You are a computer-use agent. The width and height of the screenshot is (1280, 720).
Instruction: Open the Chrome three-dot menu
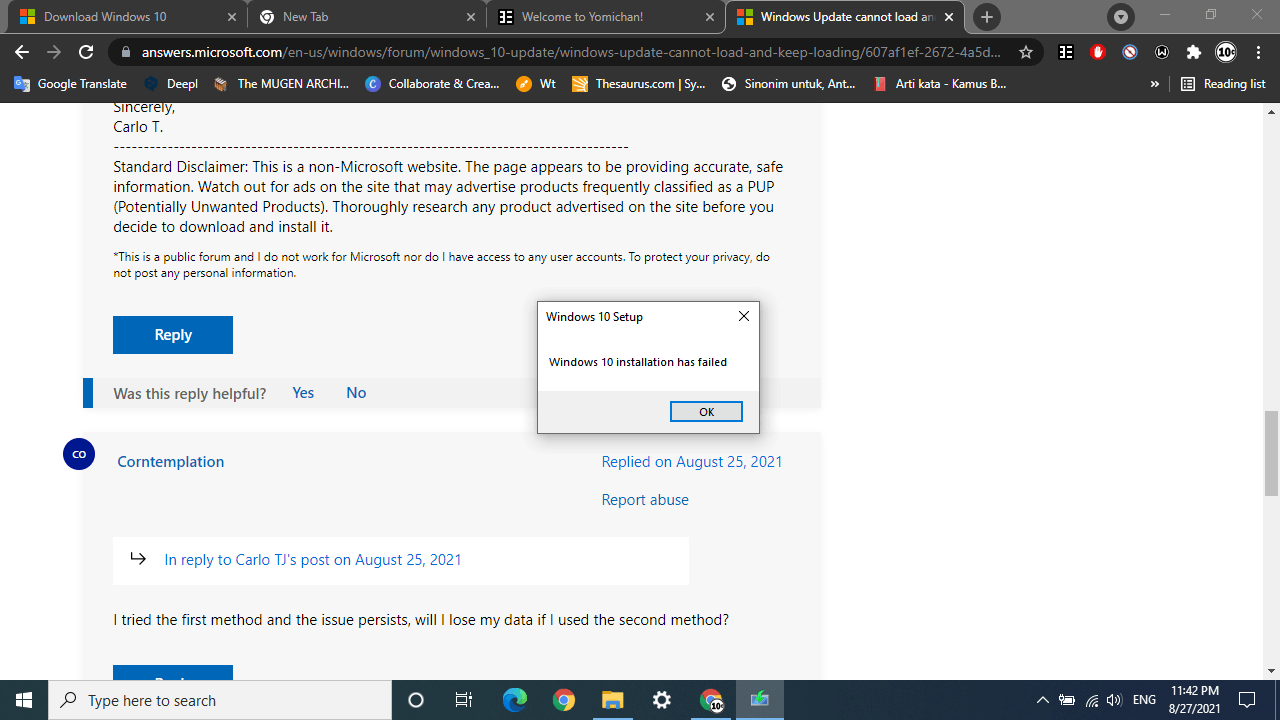1258,52
